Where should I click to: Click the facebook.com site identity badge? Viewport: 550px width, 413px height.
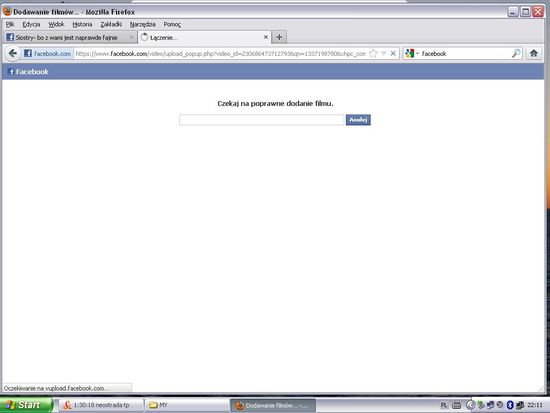(x=47, y=54)
